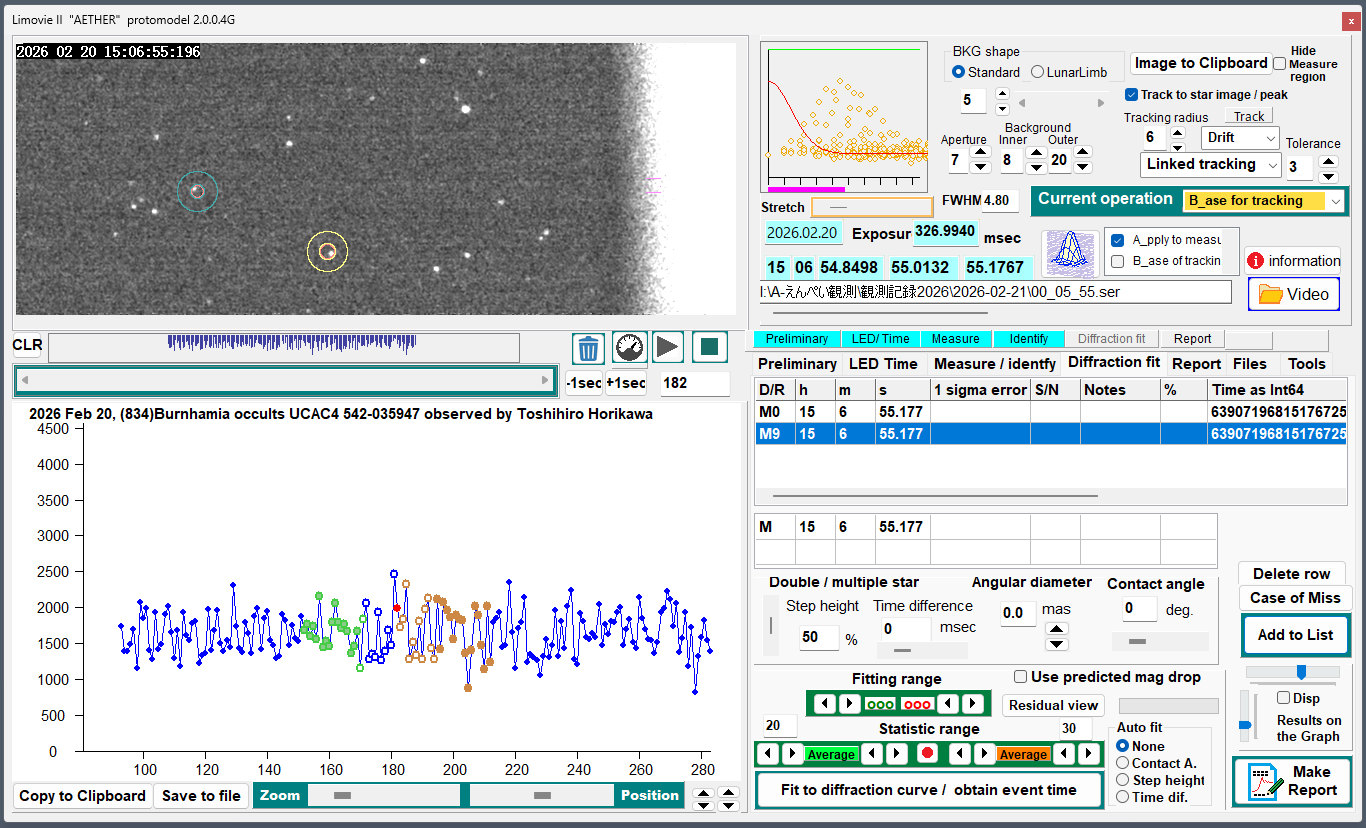Image resolution: width=1366 pixels, height=828 pixels.
Task: Click the Video folder button
Action: tap(1293, 294)
